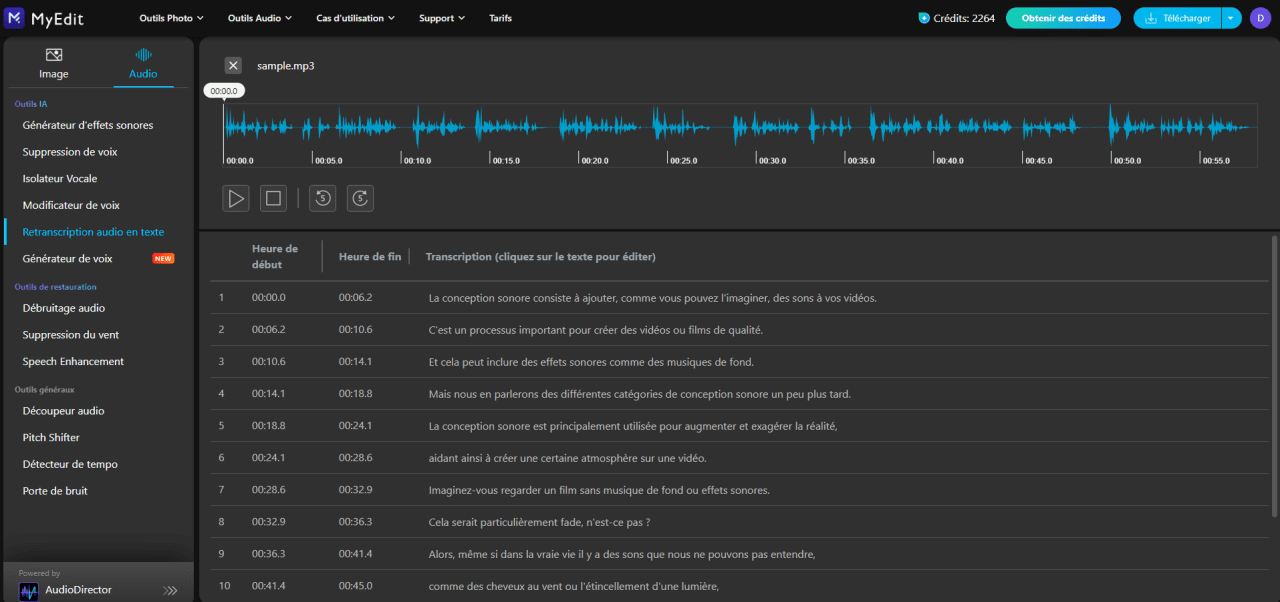This screenshot has width=1280, height=602.
Task: Click the download button arrow dropdown
Action: 1231,18
